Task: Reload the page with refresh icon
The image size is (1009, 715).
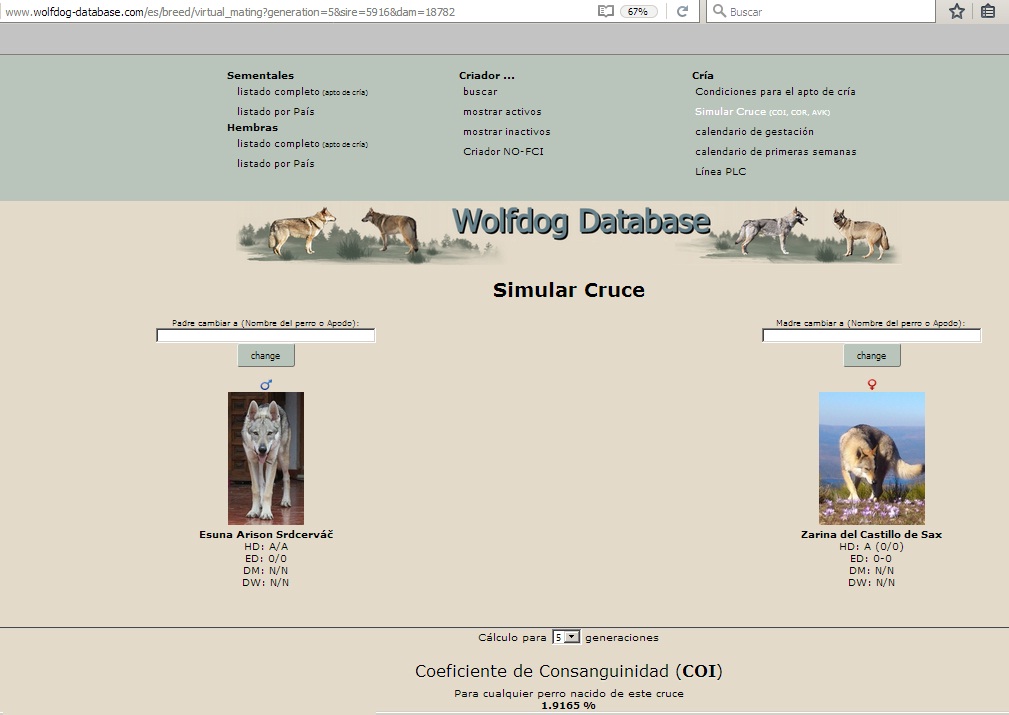Action: click(683, 11)
